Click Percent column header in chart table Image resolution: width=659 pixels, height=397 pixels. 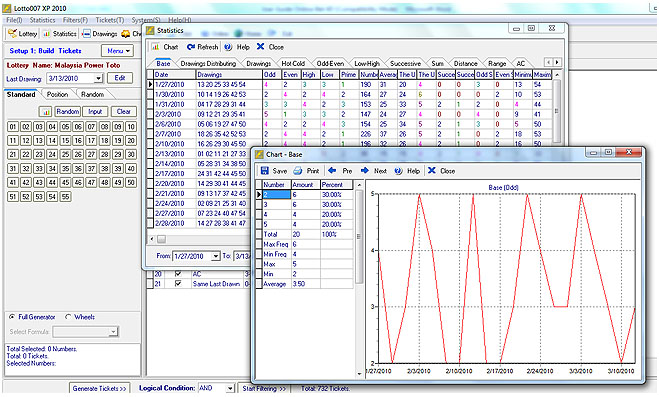[x=337, y=185]
